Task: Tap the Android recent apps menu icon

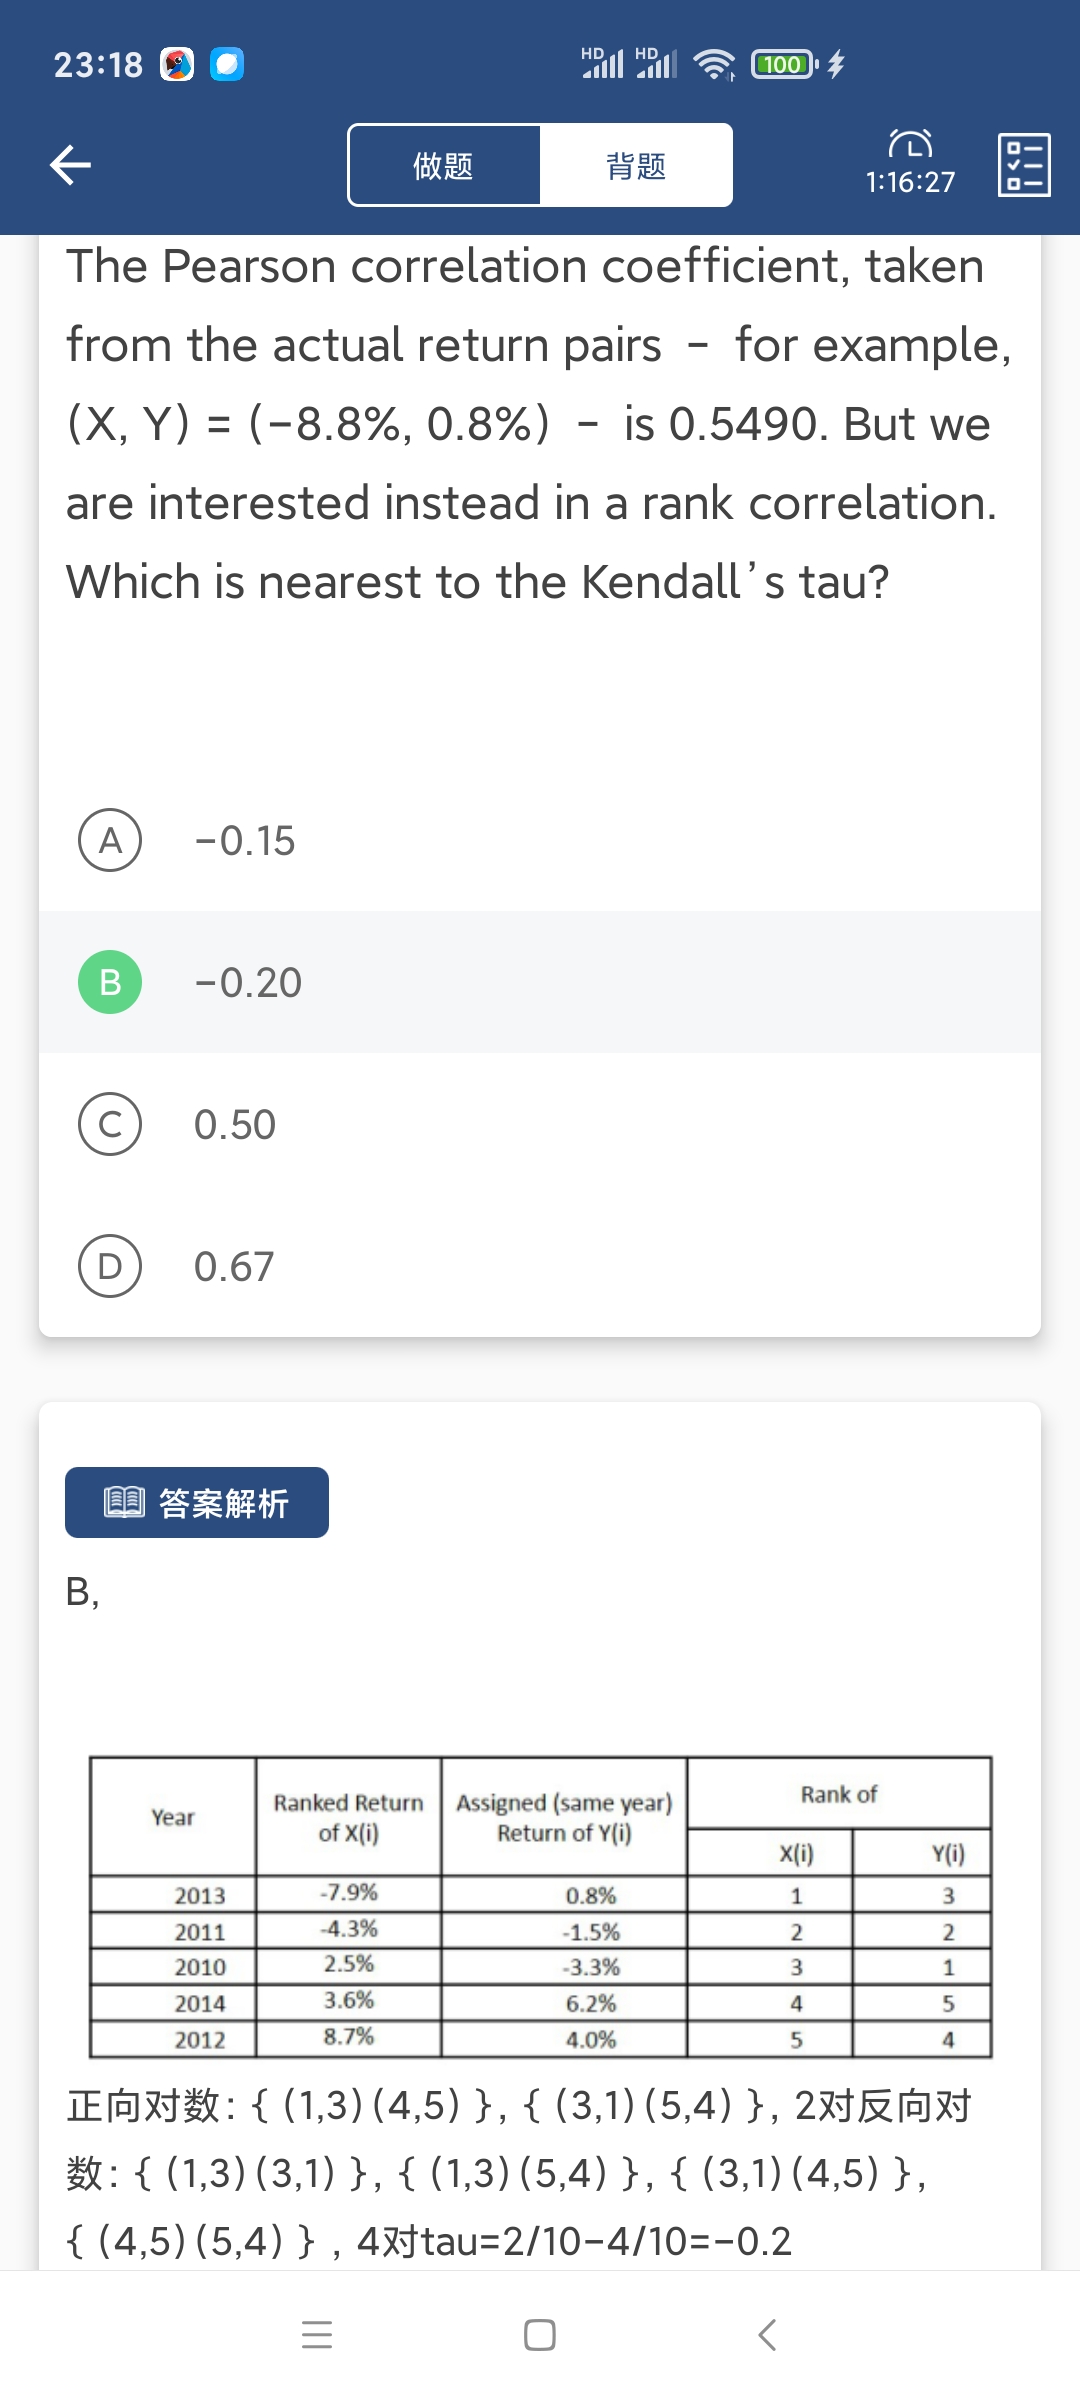Action: [x=317, y=2335]
